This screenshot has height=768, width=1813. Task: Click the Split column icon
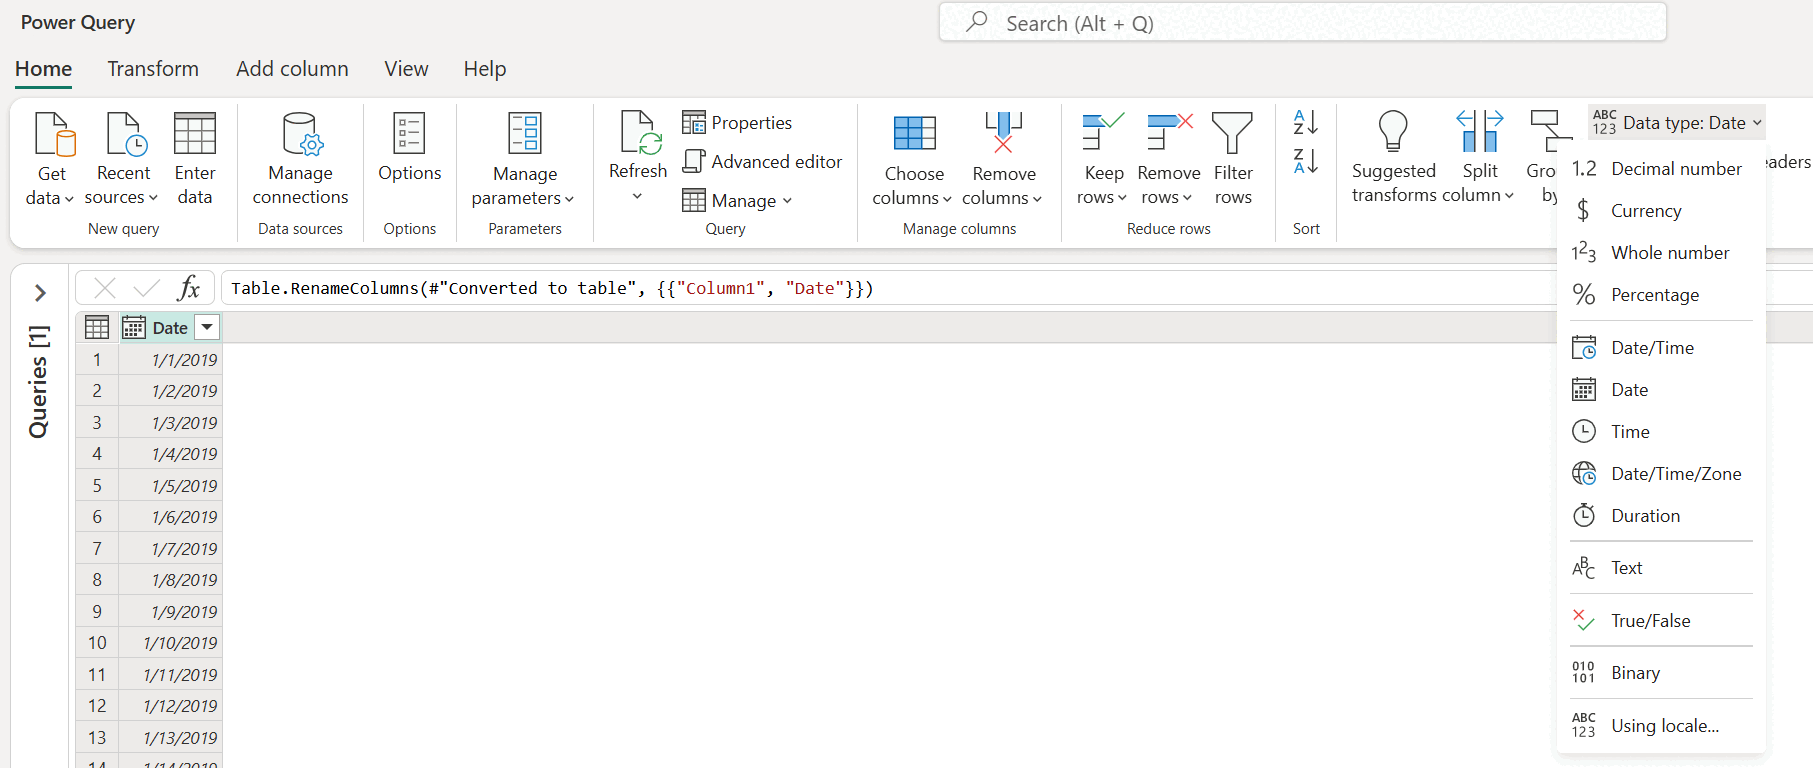coord(1480,132)
